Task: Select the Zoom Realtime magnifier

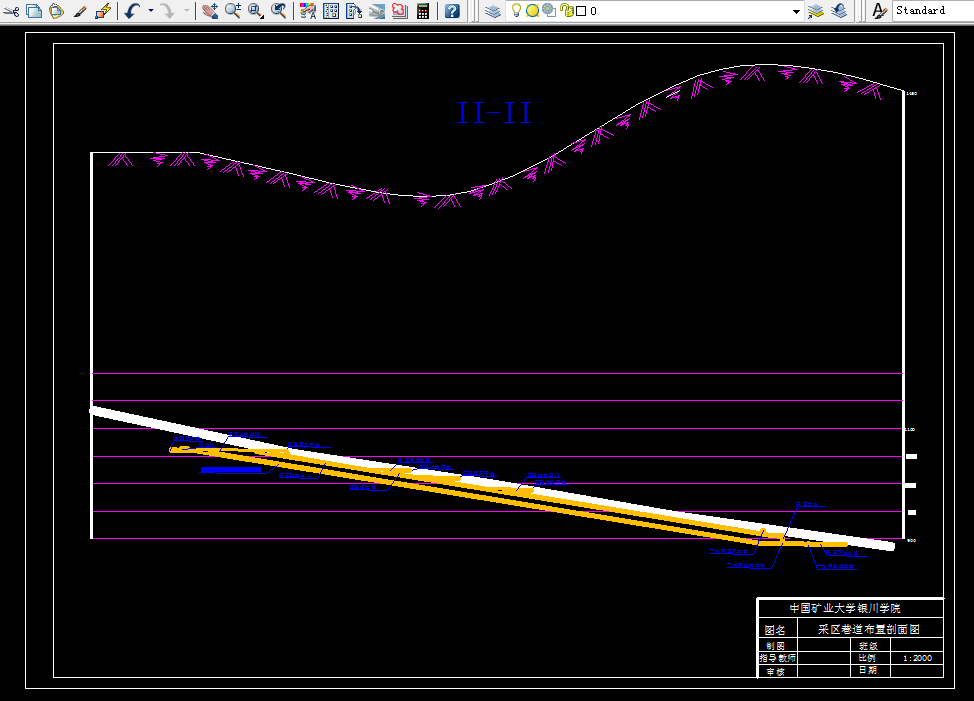Action: [233, 11]
